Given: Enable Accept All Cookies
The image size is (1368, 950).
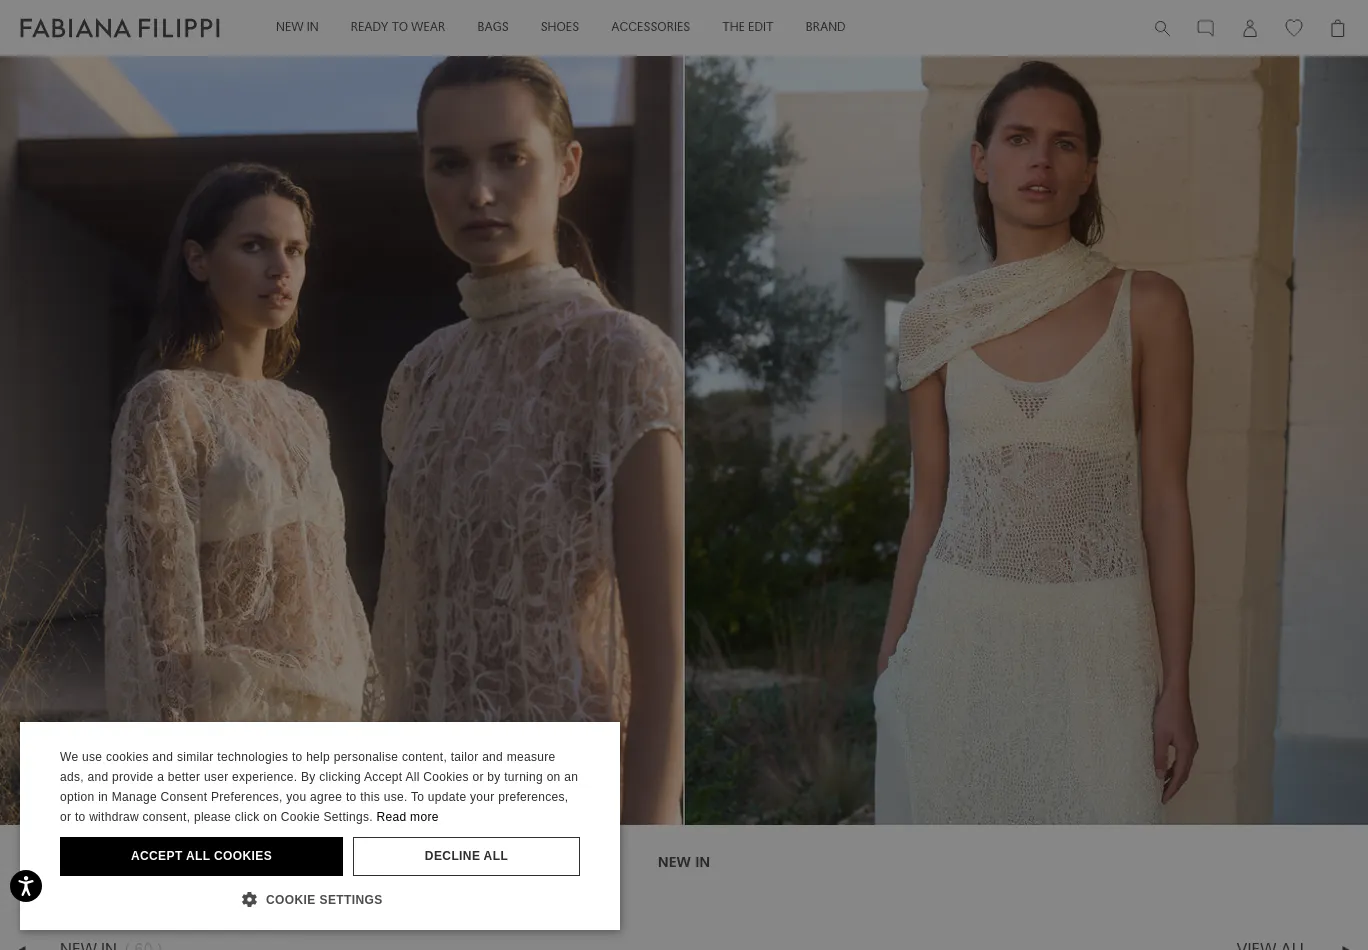Looking at the screenshot, I should pyautogui.click(x=201, y=856).
